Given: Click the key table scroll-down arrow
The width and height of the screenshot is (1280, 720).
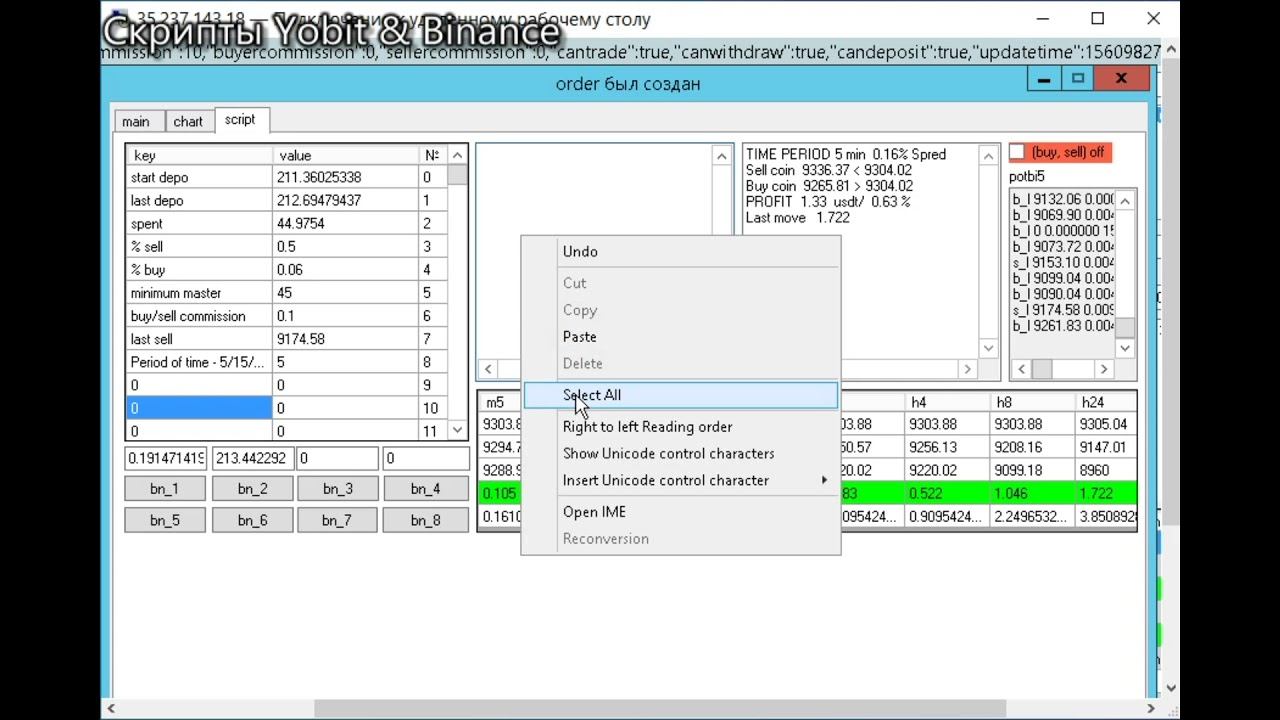Looking at the screenshot, I should pos(457,430).
